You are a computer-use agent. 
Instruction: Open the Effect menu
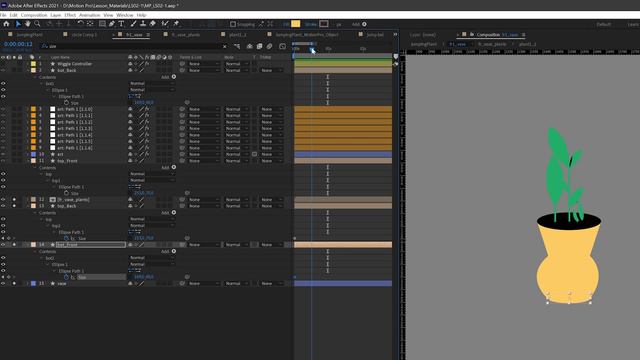[70, 15]
